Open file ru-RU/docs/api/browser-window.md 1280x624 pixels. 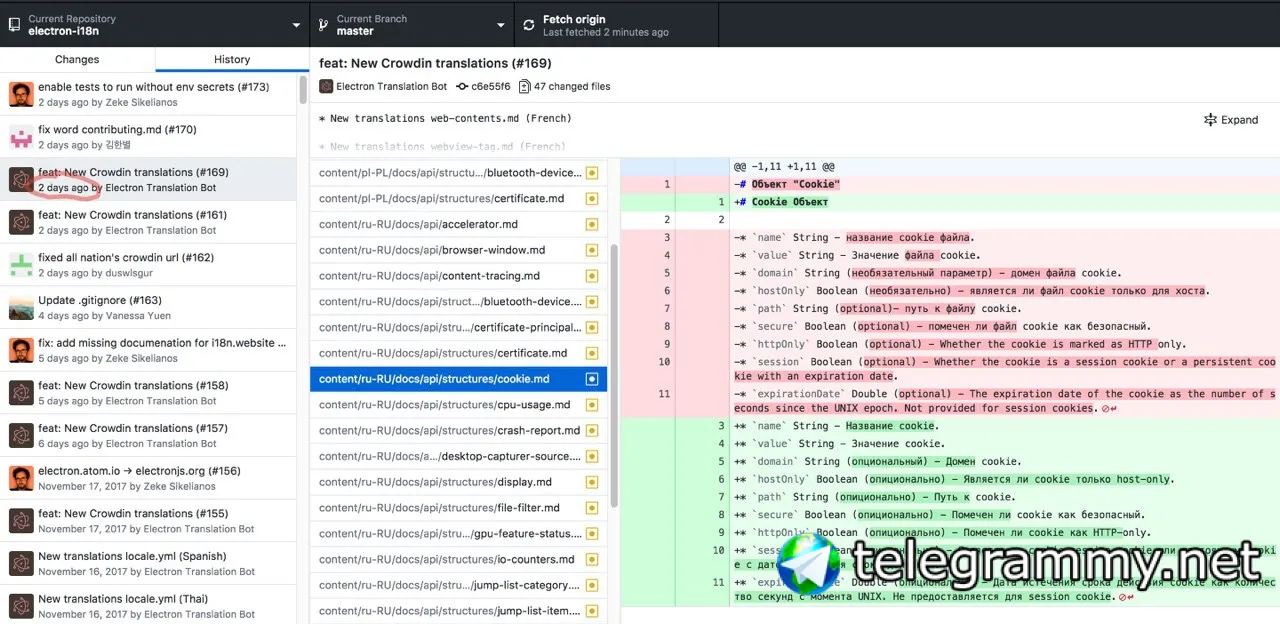pyautogui.click(x=458, y=250)
